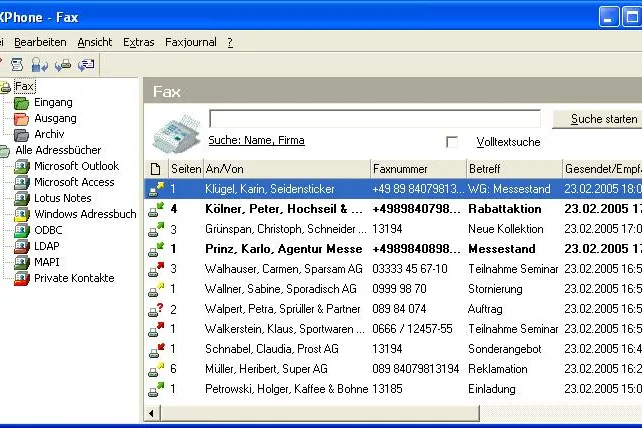Select the Private Kontakte tree label
The image size is (642, 428).
coord(74,278)
